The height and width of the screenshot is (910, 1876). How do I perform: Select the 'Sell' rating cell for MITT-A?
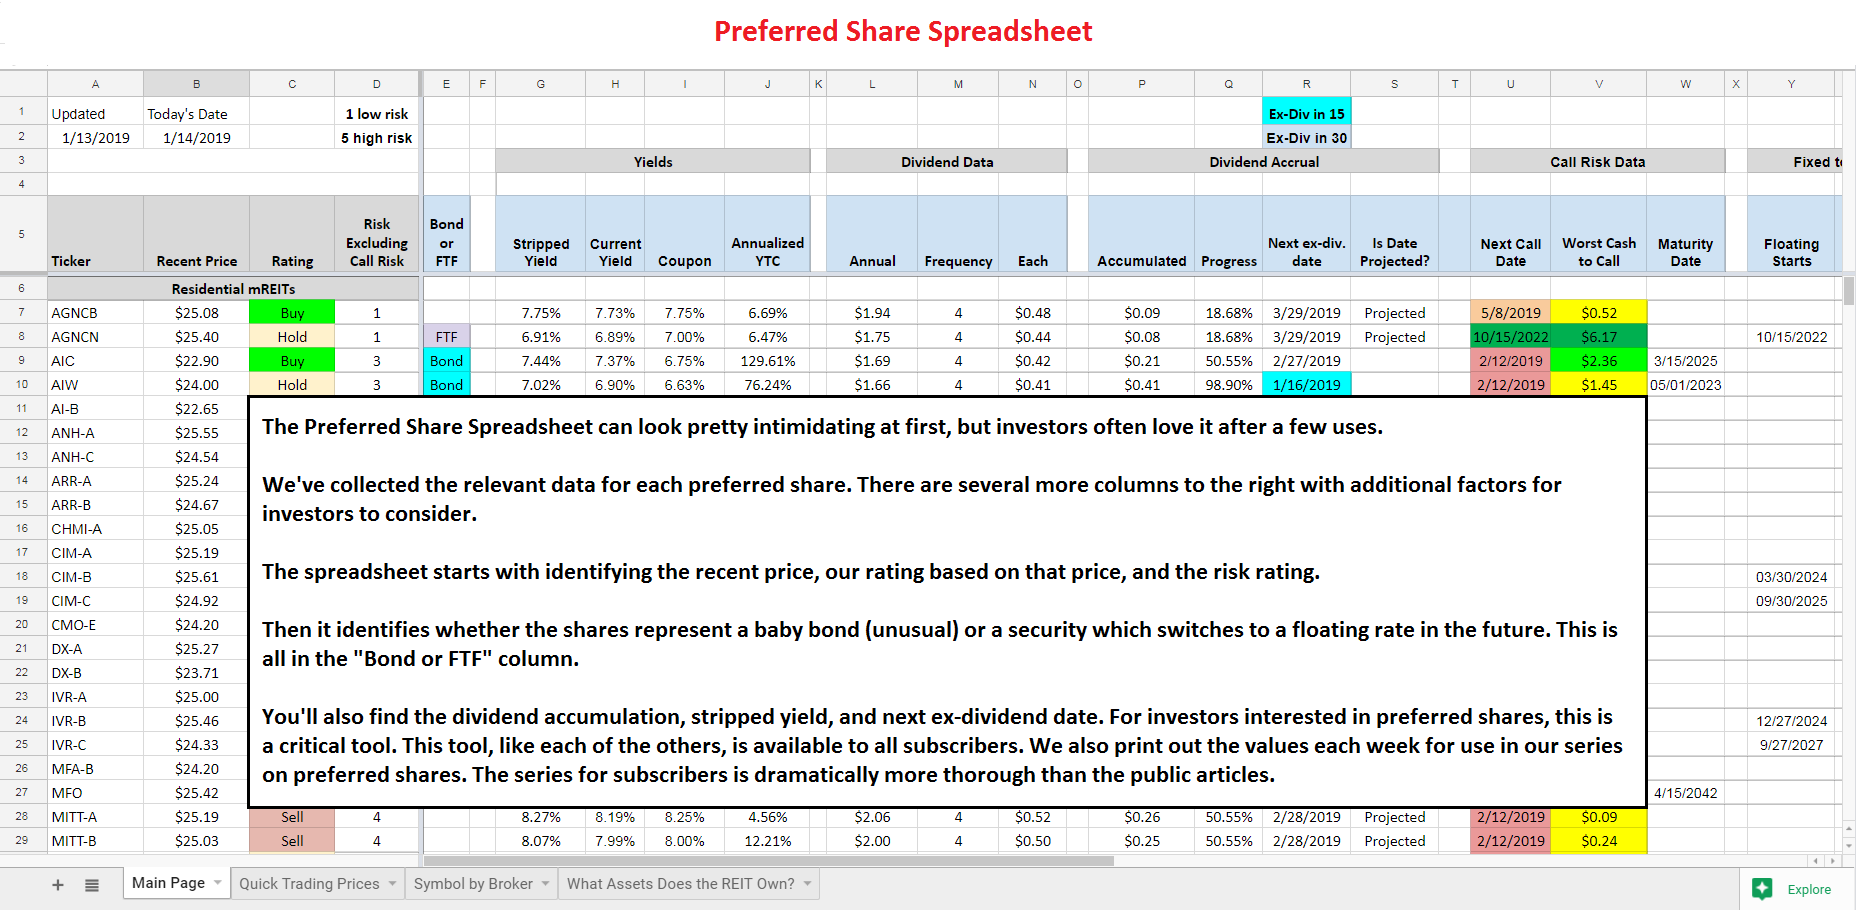(x=291, y=817)
